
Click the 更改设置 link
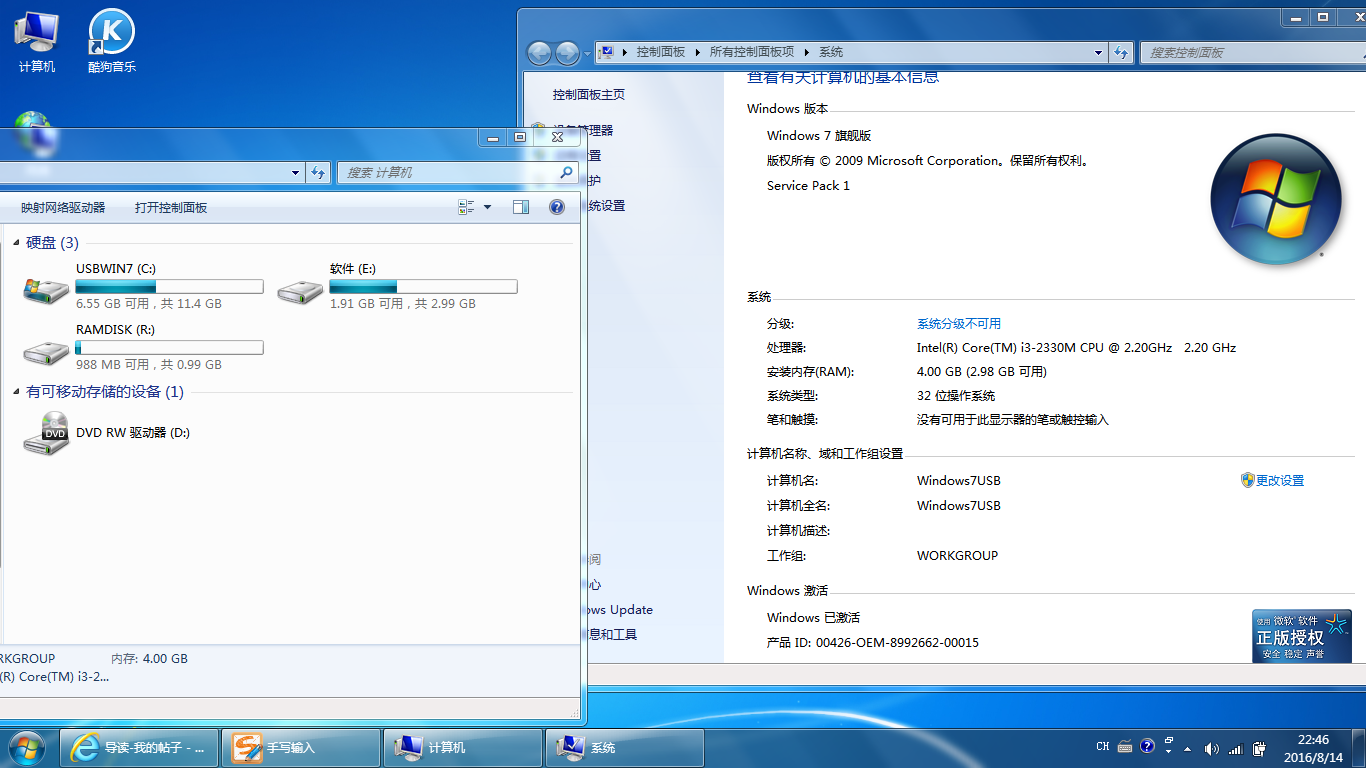pyautogui.click(x=1280, y=480)
